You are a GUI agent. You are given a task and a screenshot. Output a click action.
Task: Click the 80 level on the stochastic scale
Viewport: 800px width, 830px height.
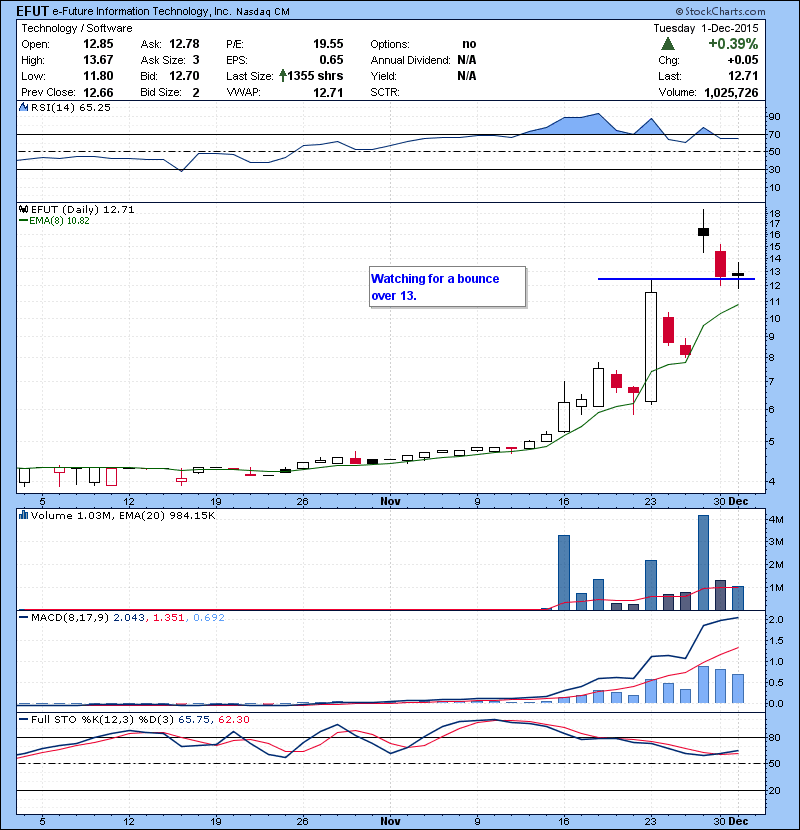point(774,737)
